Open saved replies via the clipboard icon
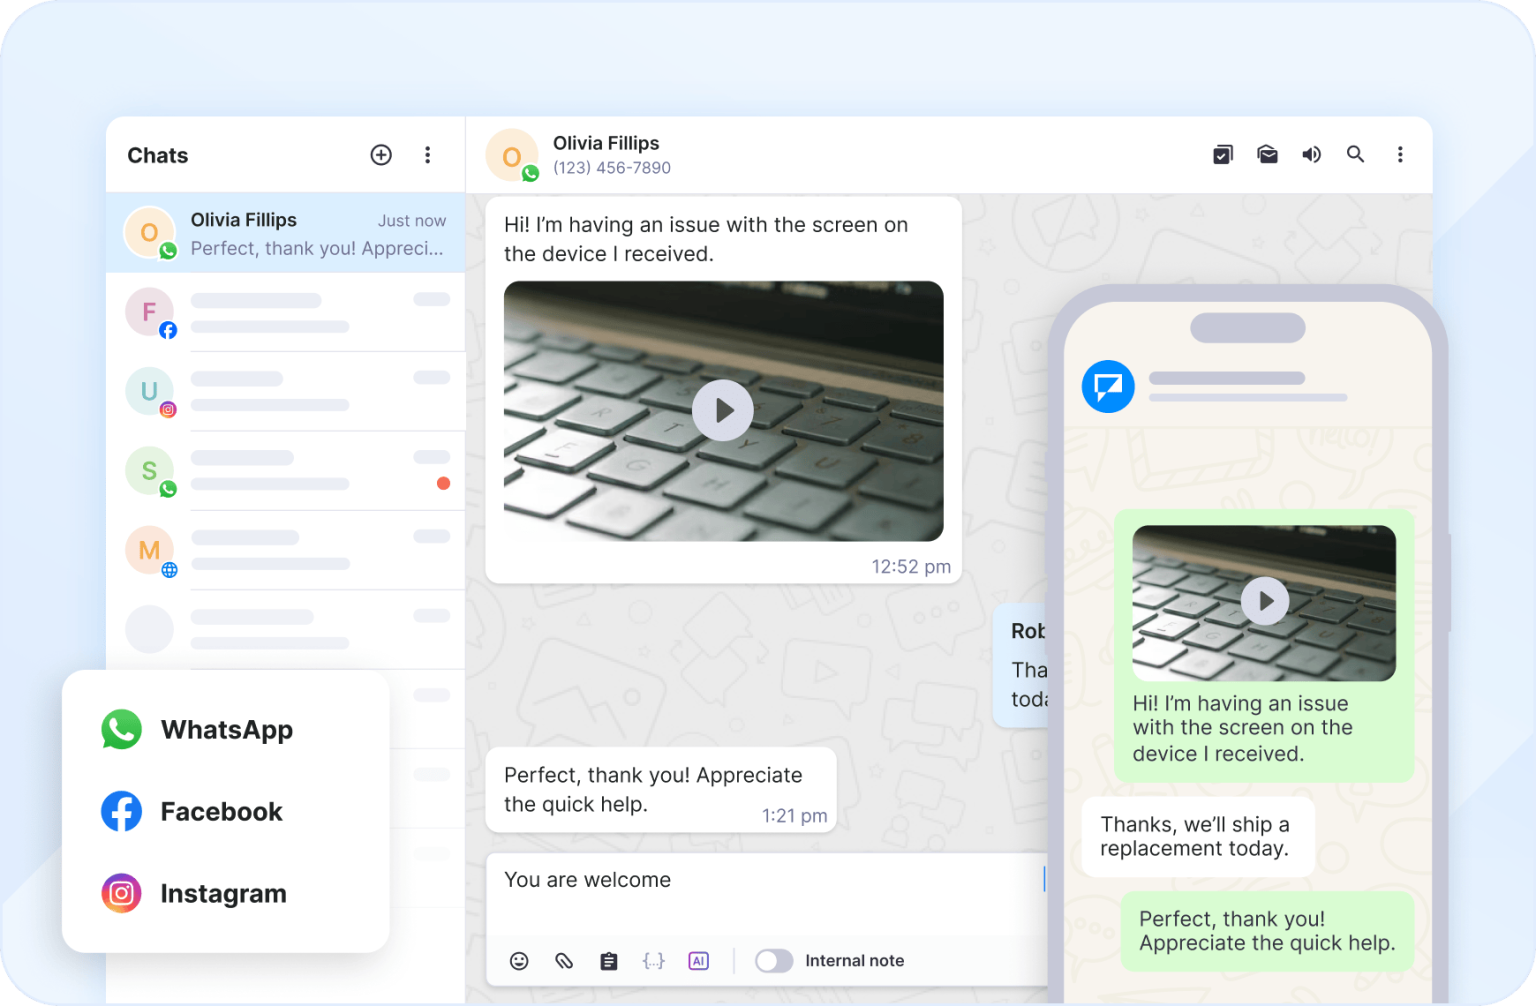1536x1006 pixels. (608, 960)
